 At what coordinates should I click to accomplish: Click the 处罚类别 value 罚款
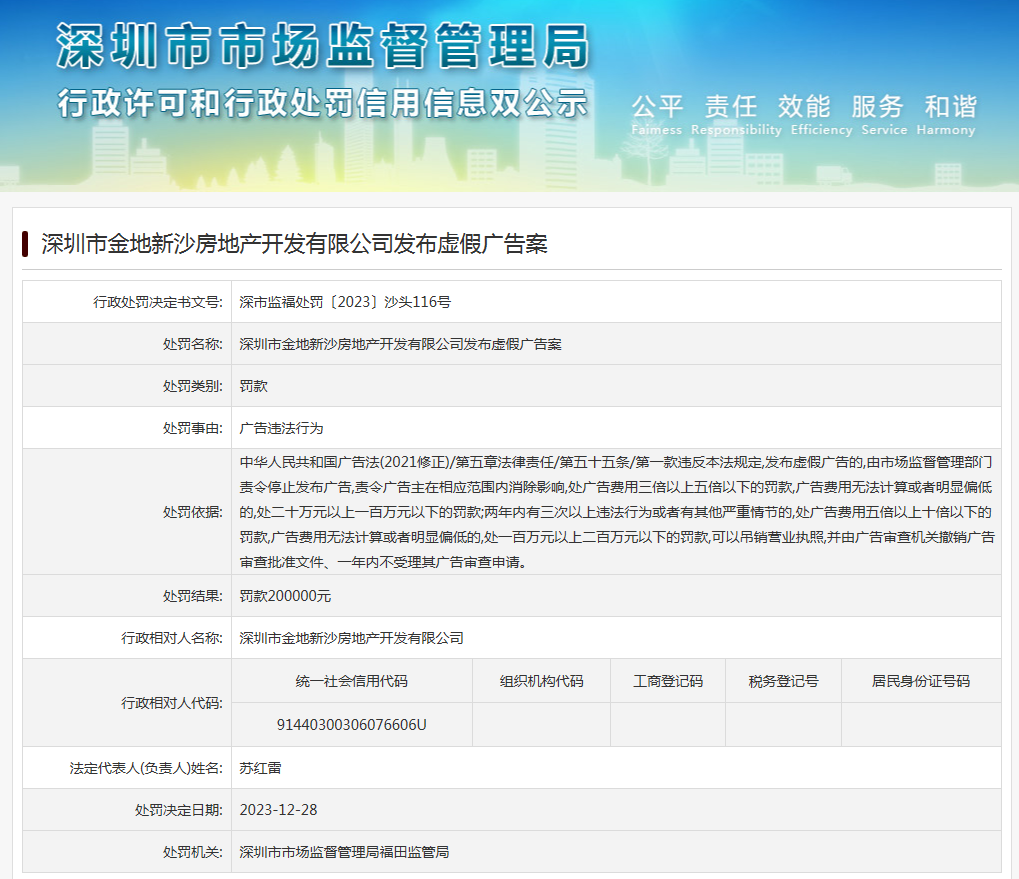click(x=254, y=385)
